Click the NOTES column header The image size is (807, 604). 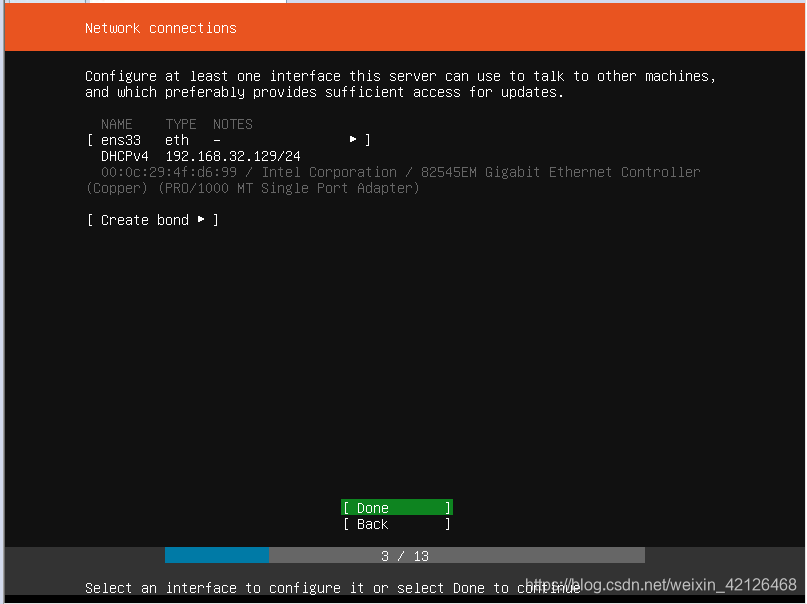(233, 125)
